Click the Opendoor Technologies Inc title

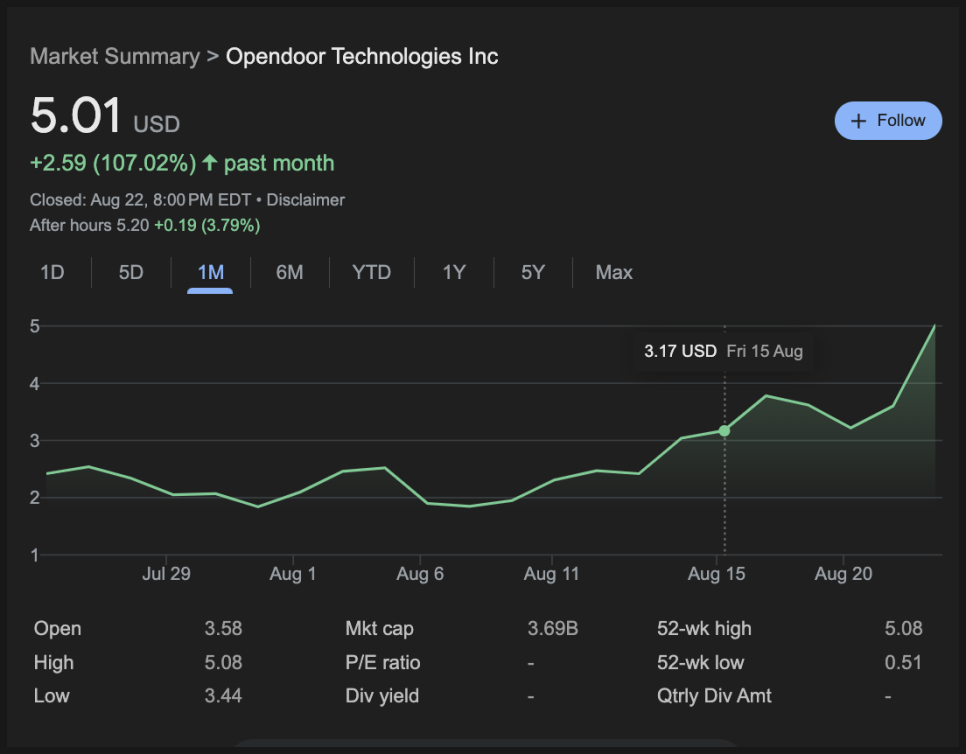tap(362, 57)
